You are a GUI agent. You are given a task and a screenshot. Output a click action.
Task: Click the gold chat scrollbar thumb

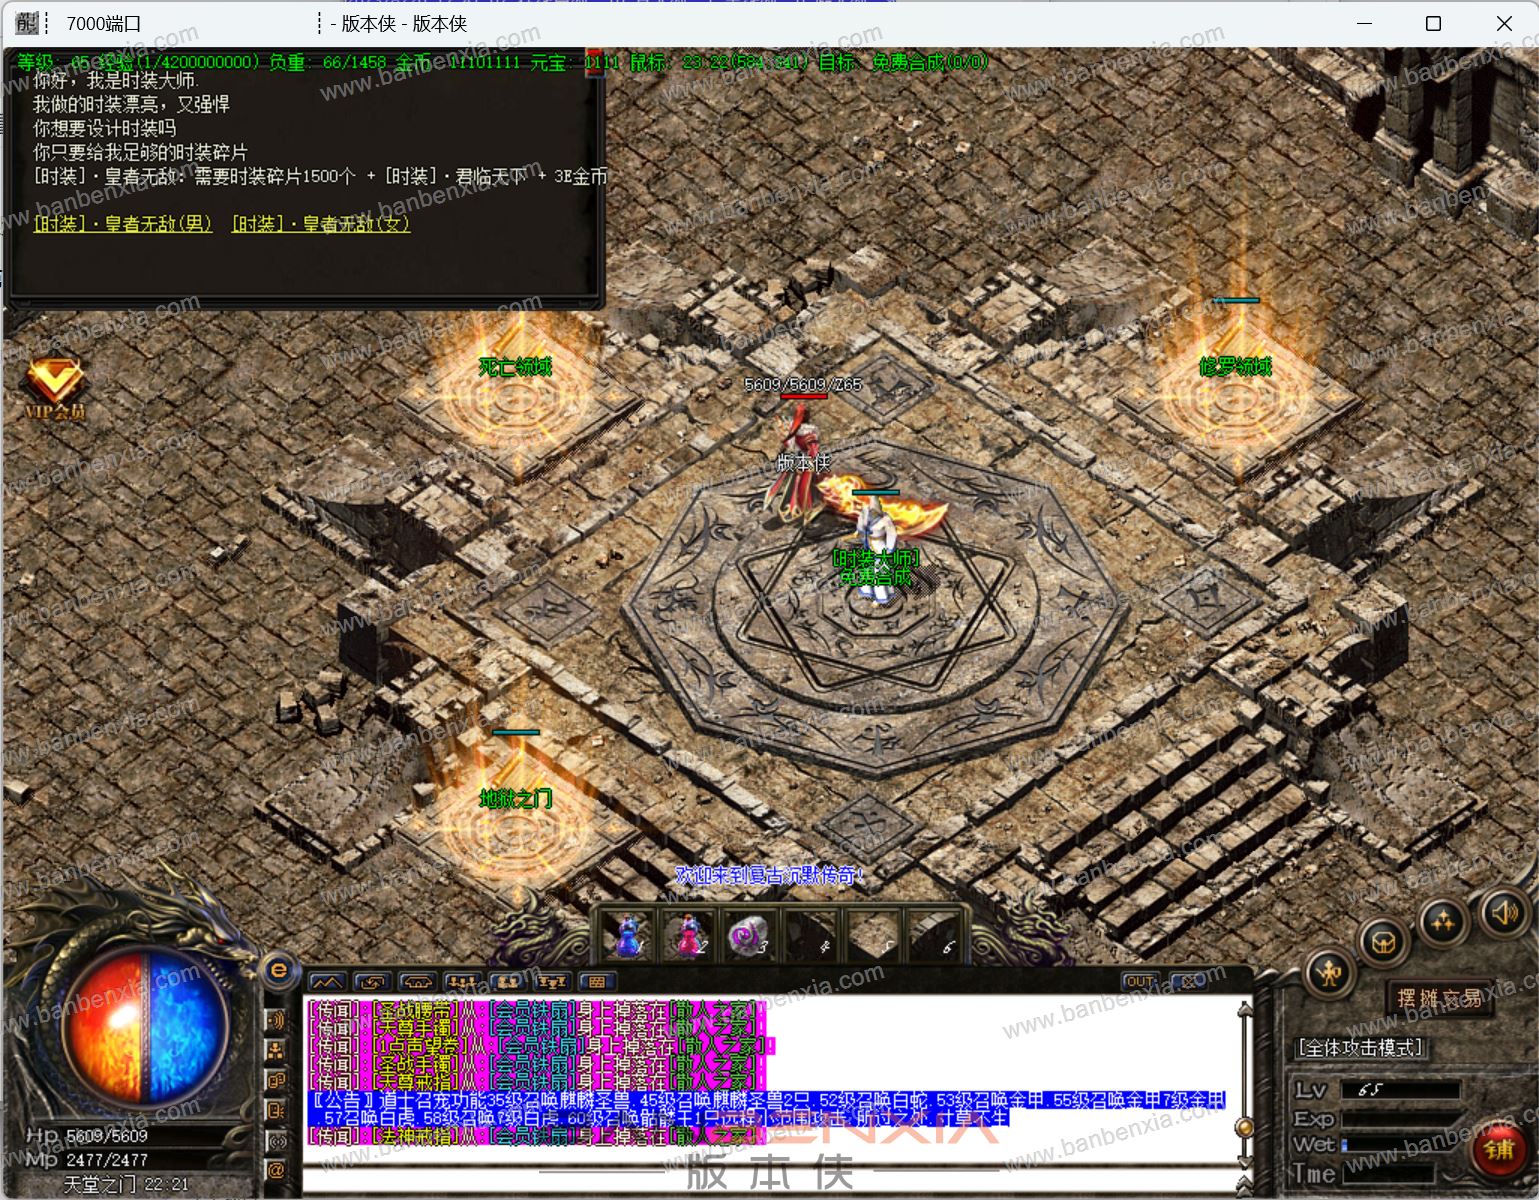(1245, 1128)
